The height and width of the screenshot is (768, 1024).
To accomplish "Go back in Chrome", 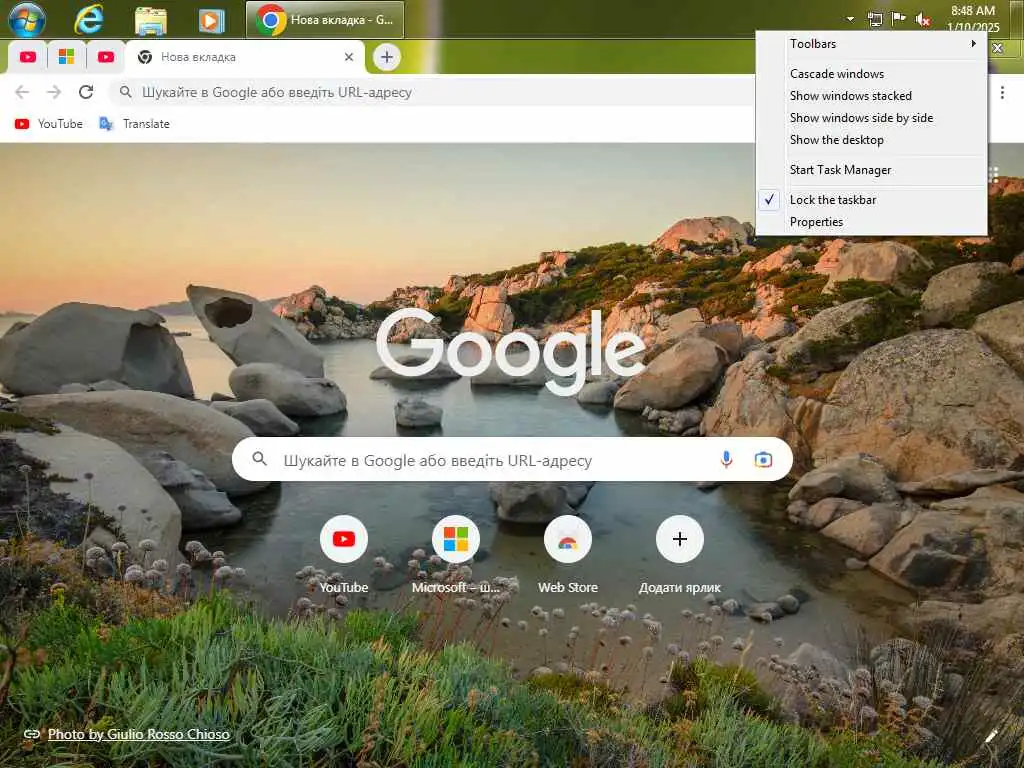I will click(x=22, y=92).
